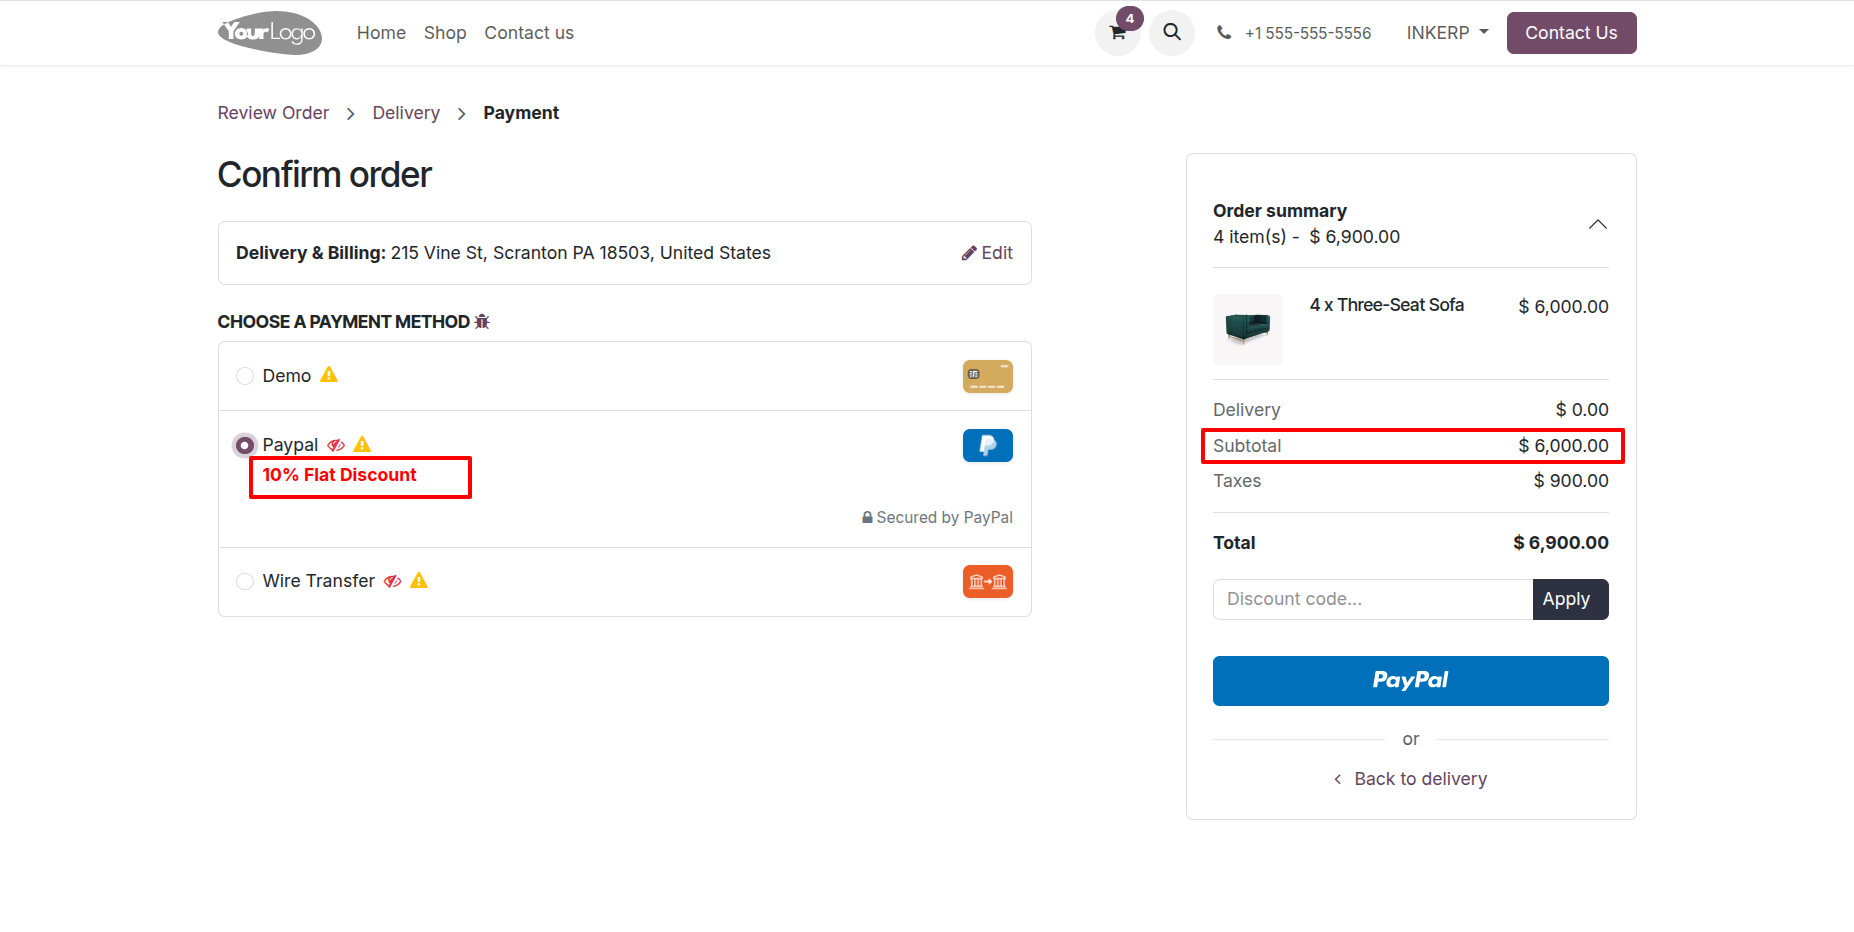
Task: Go to the Home menu item
Action: [x=381, y=33]
